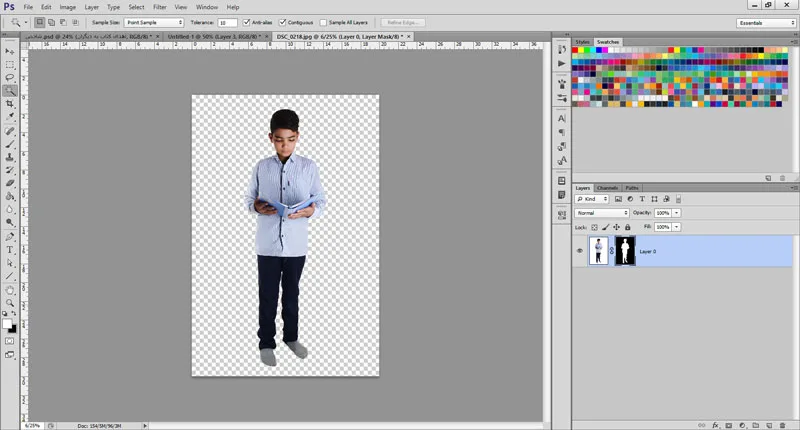Open the Filter menu
This screenshot has height=430, width=800.
pyautogui.click(x=160, y=7)
